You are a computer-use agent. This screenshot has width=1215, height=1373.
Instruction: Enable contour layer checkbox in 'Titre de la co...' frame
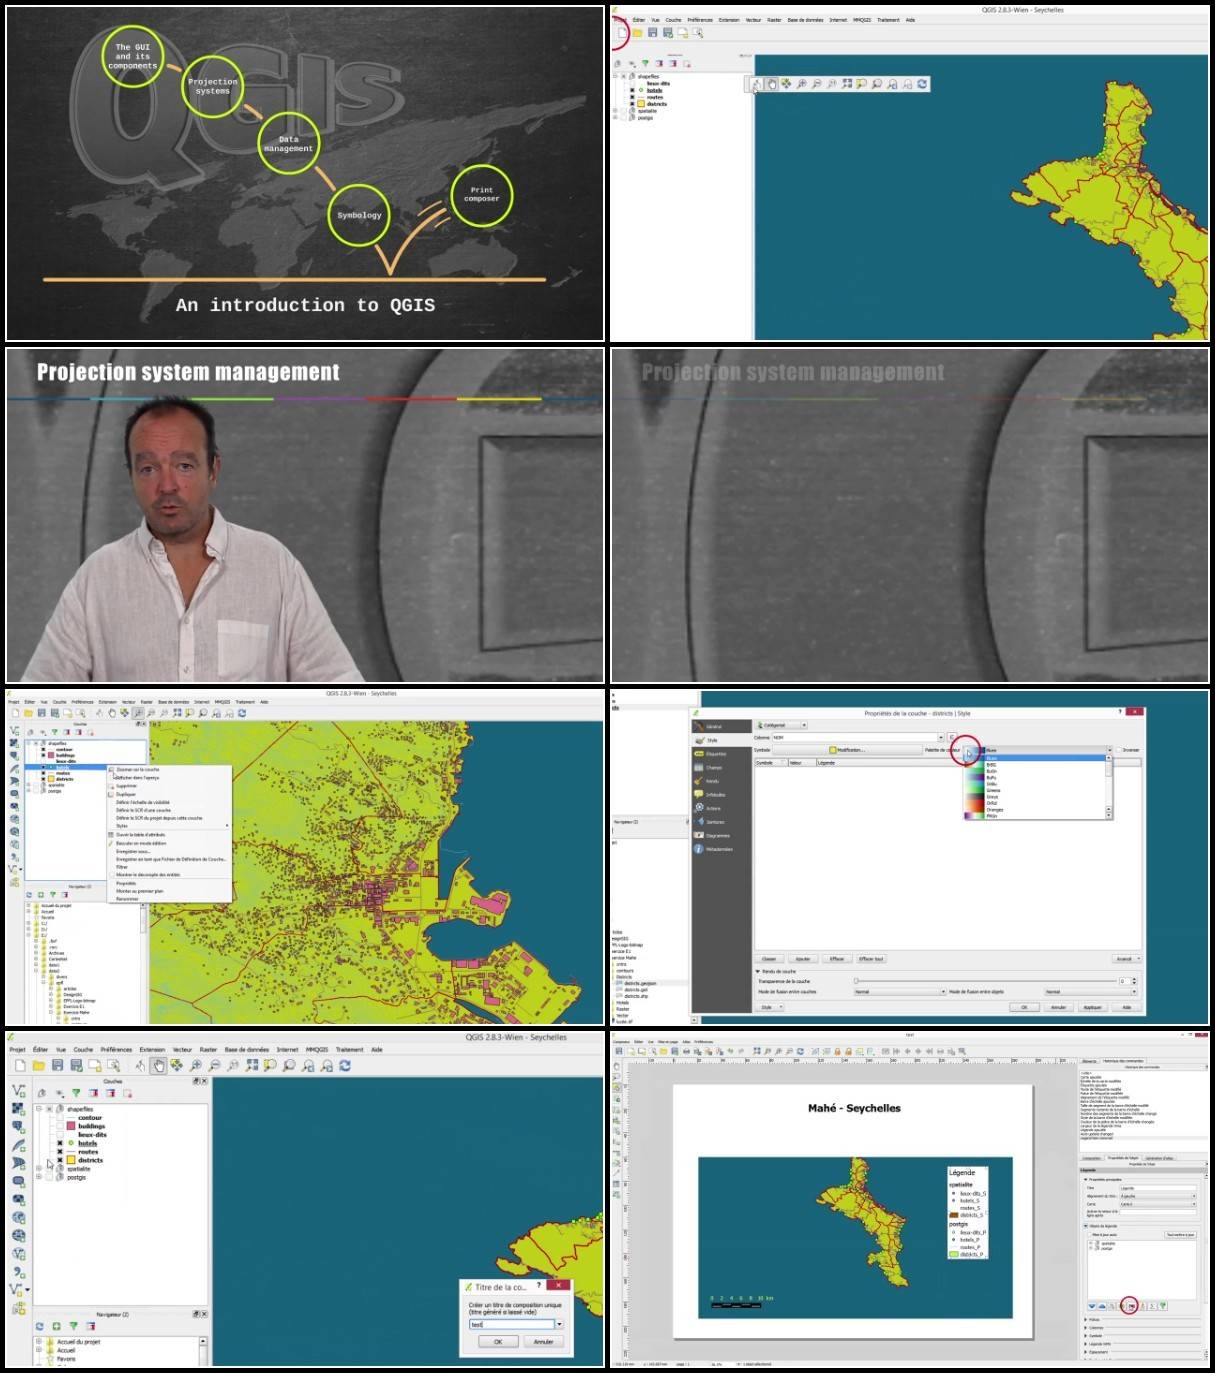pos(60,1118)
